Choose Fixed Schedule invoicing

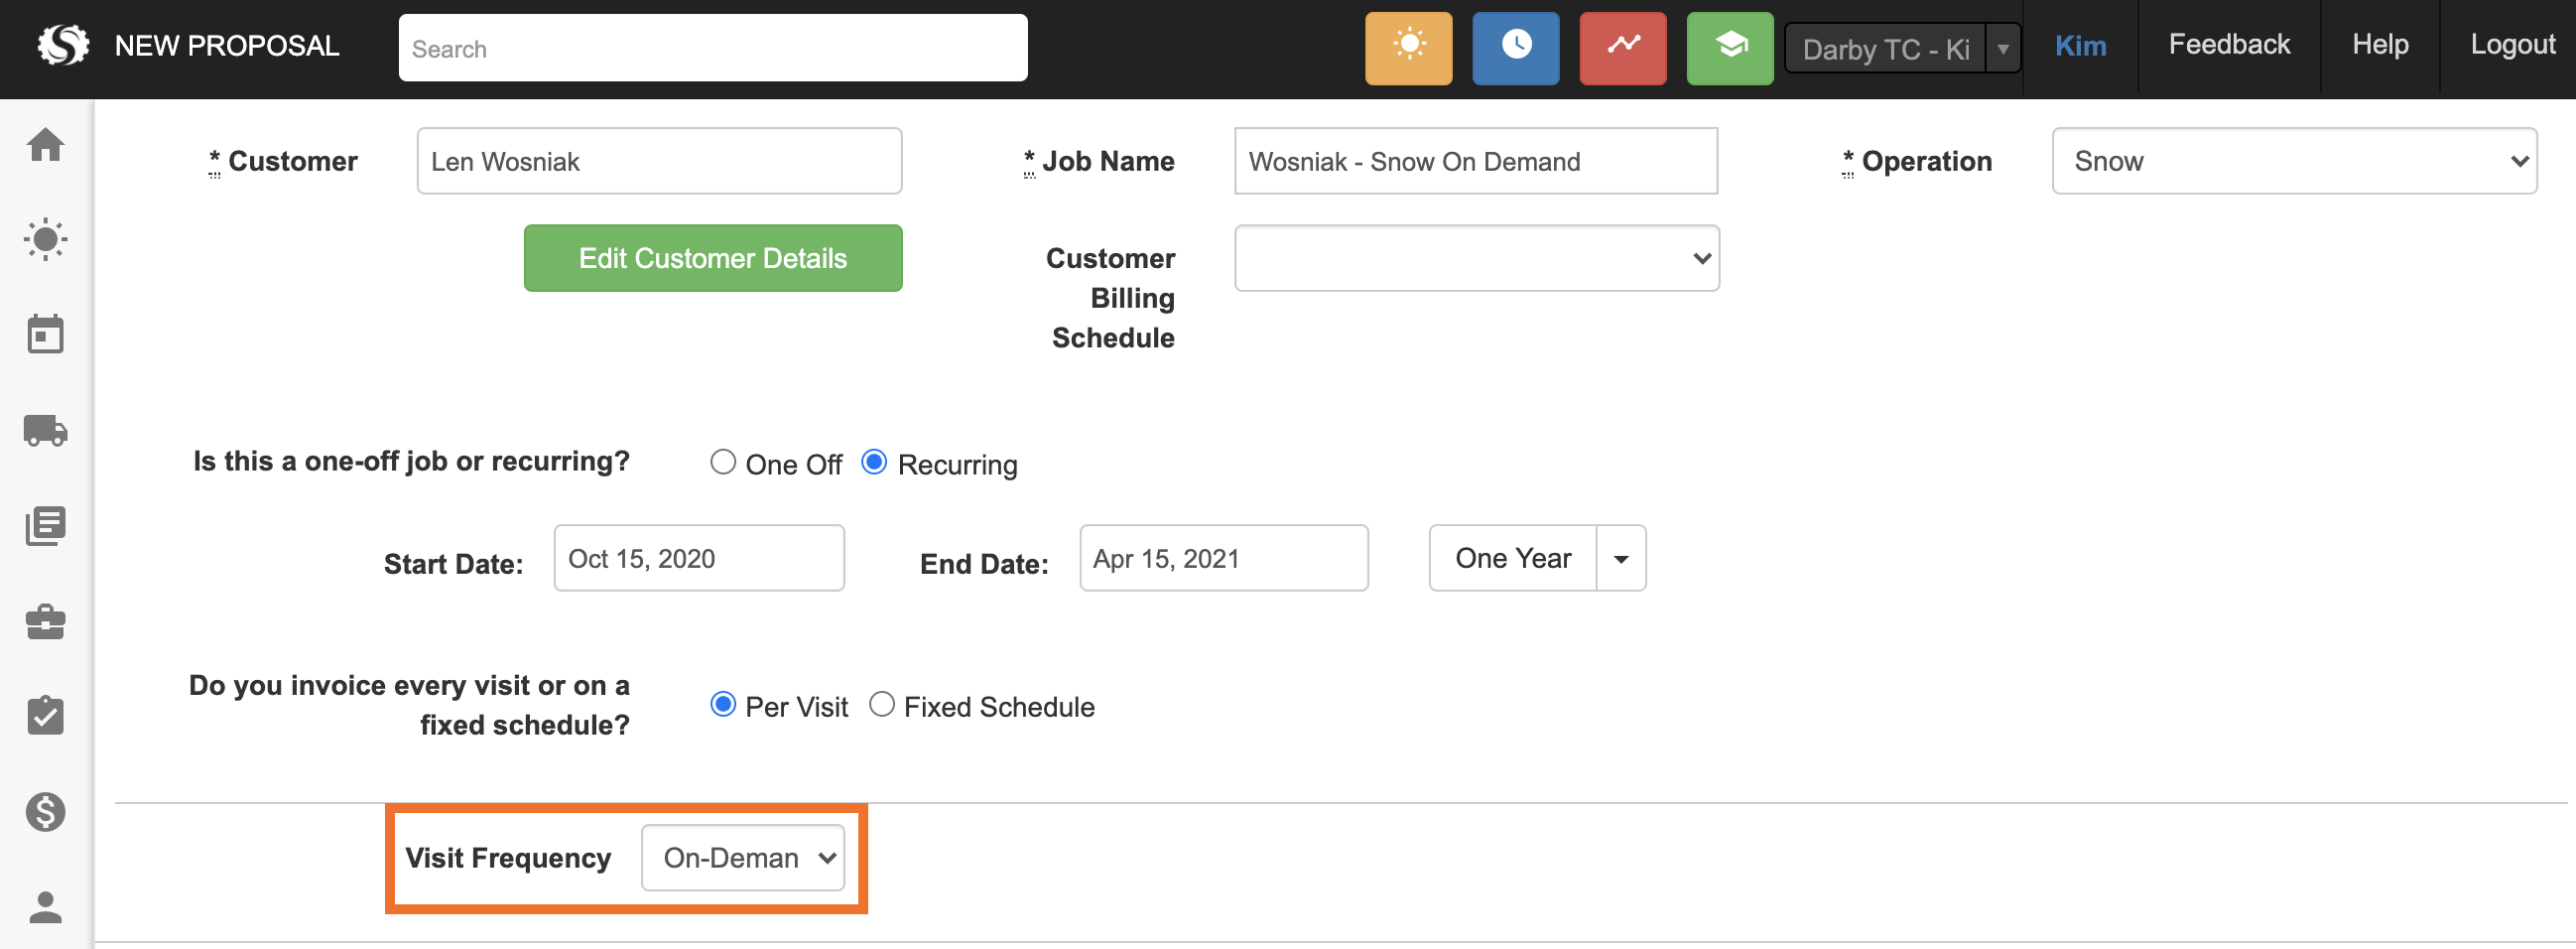click(x=881, y=705)
